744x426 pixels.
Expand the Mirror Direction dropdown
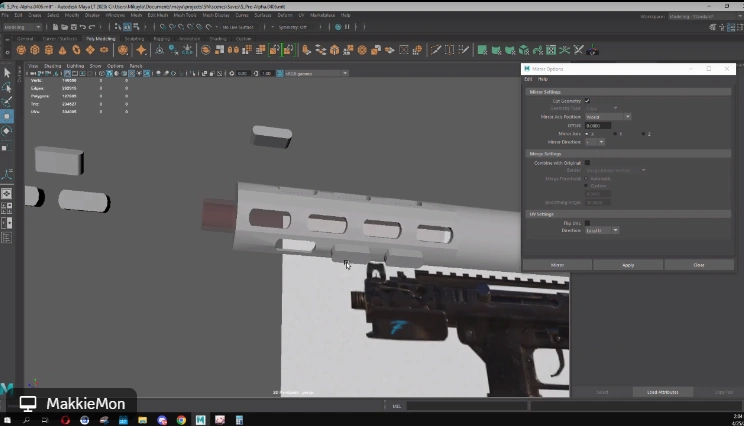[594, 142]
